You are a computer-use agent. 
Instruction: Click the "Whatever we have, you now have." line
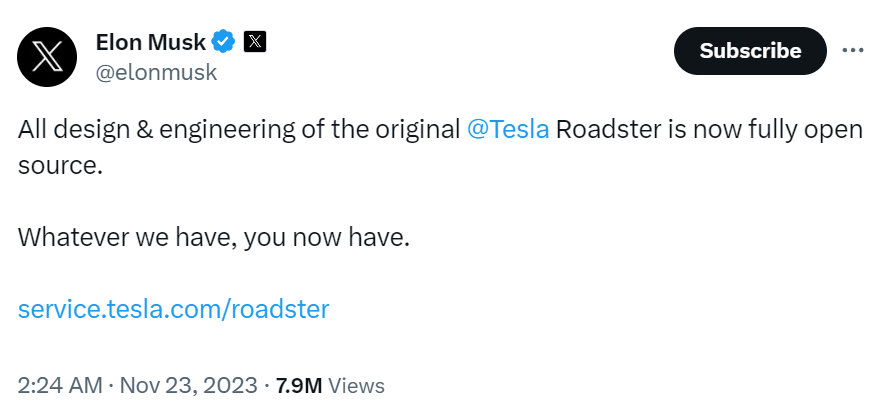click(x=214, y=238)
